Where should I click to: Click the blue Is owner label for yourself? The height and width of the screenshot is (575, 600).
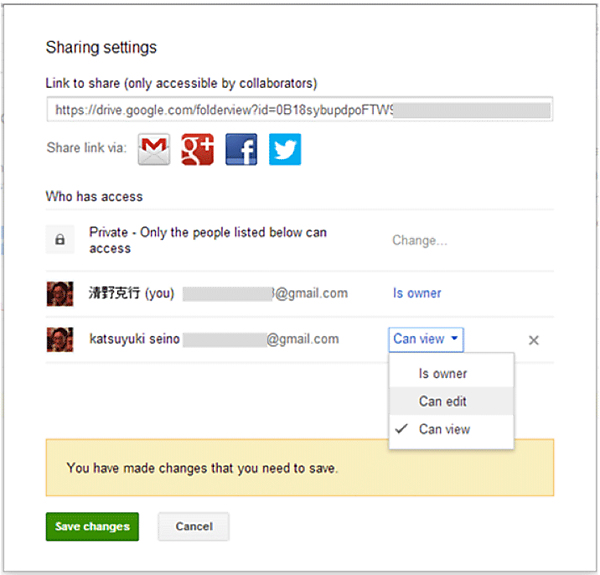(x=417, y=293)
